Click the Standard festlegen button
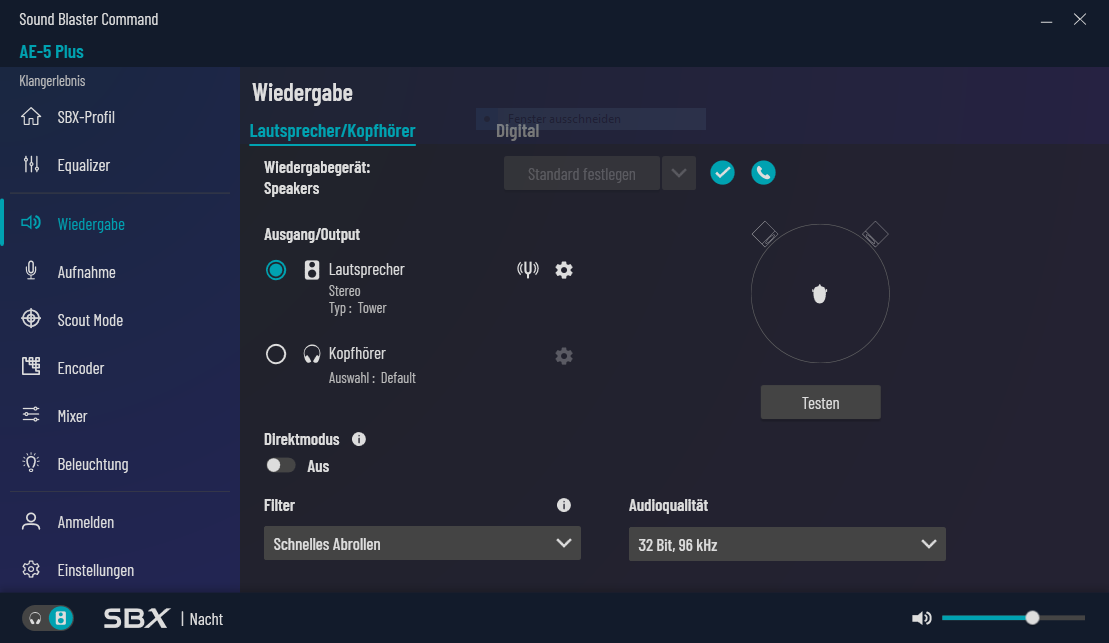1109x643 pixels. pyautogui.click(x=581, y=173)
